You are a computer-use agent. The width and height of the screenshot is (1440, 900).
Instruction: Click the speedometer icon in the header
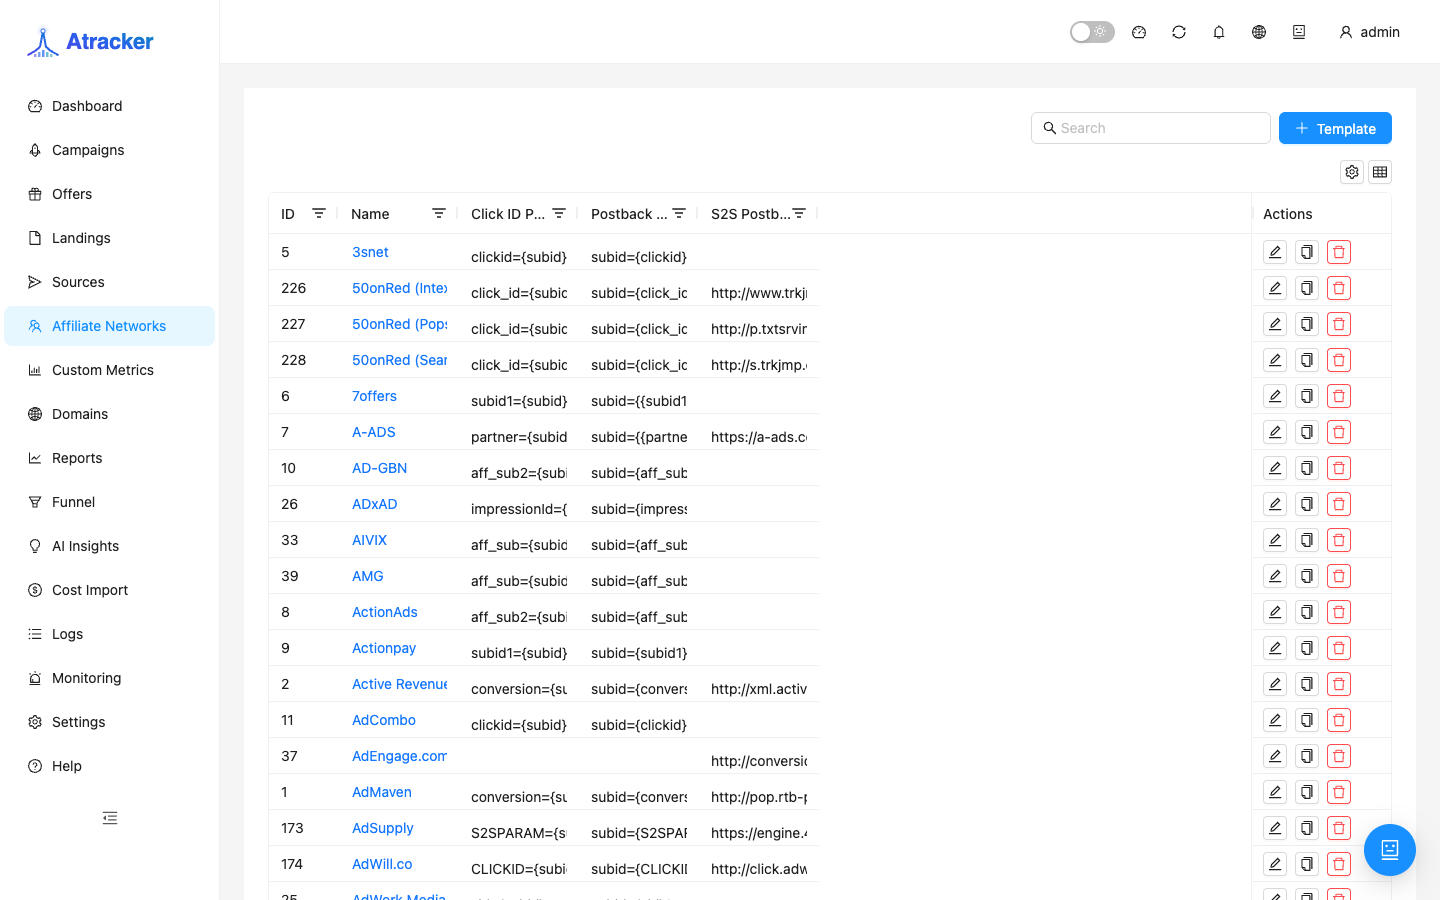[1139, 32]
